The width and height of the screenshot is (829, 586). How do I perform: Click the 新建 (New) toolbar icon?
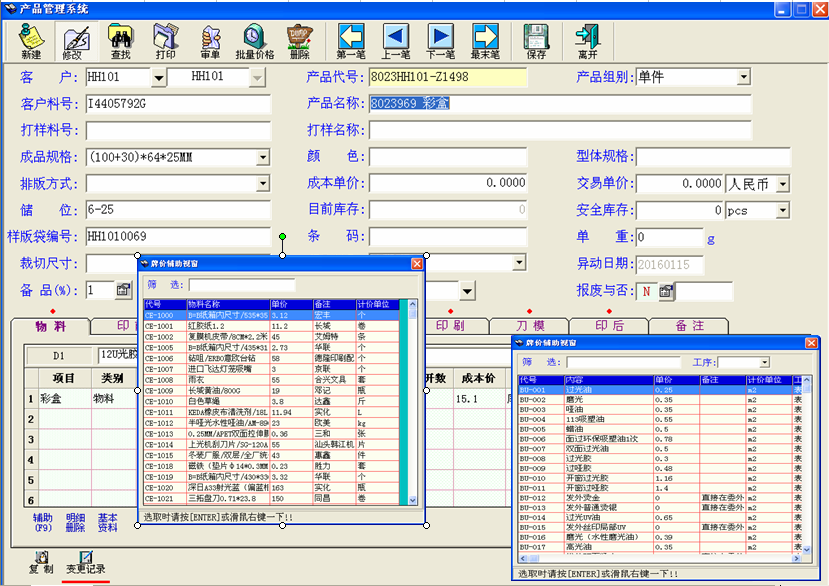[31, 41]
